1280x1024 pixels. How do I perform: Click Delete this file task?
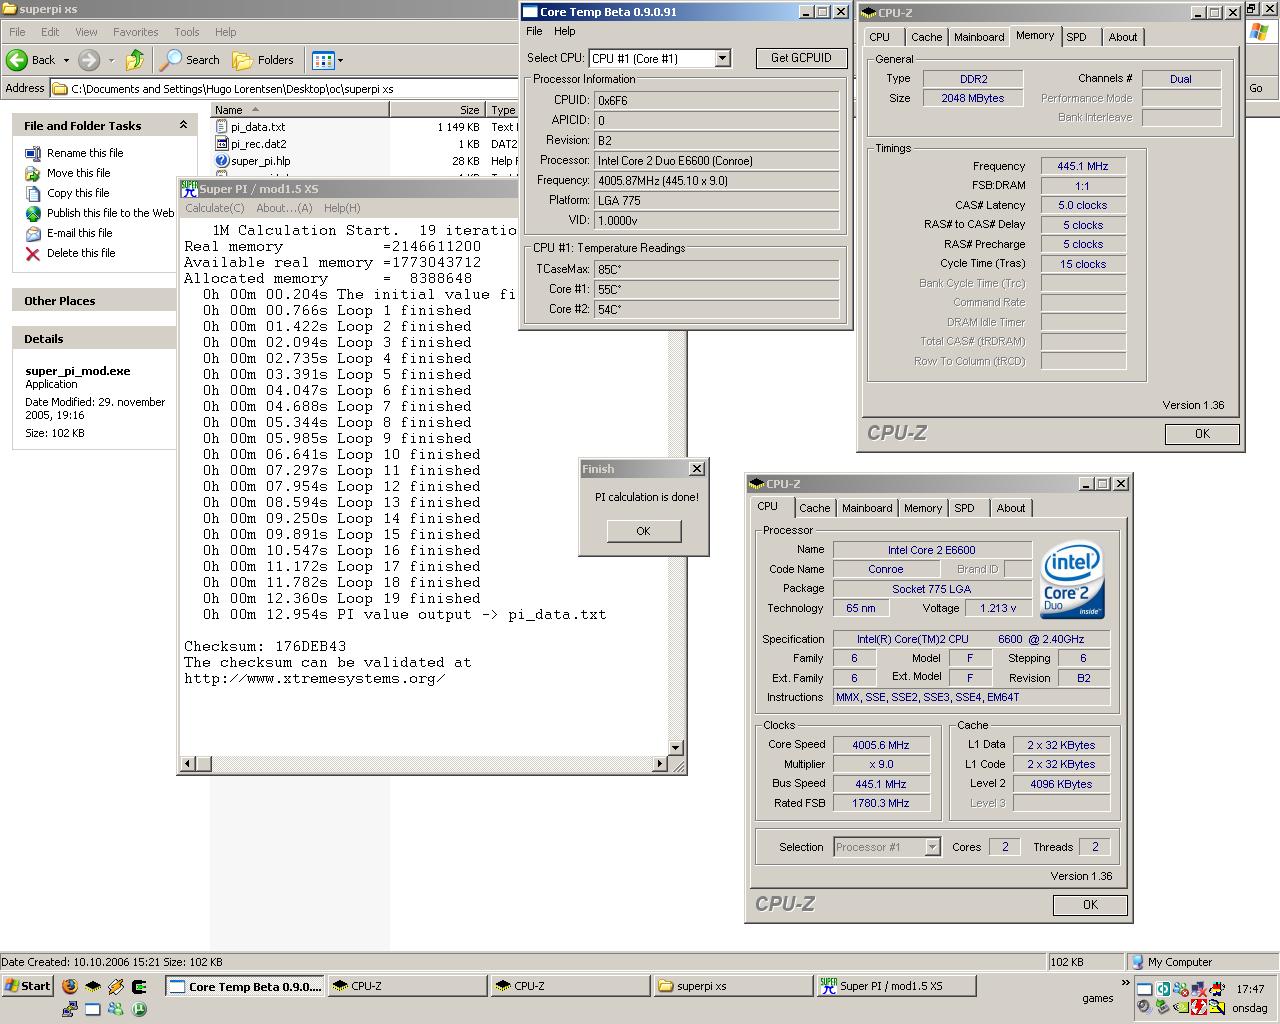(x=81, y=253)
